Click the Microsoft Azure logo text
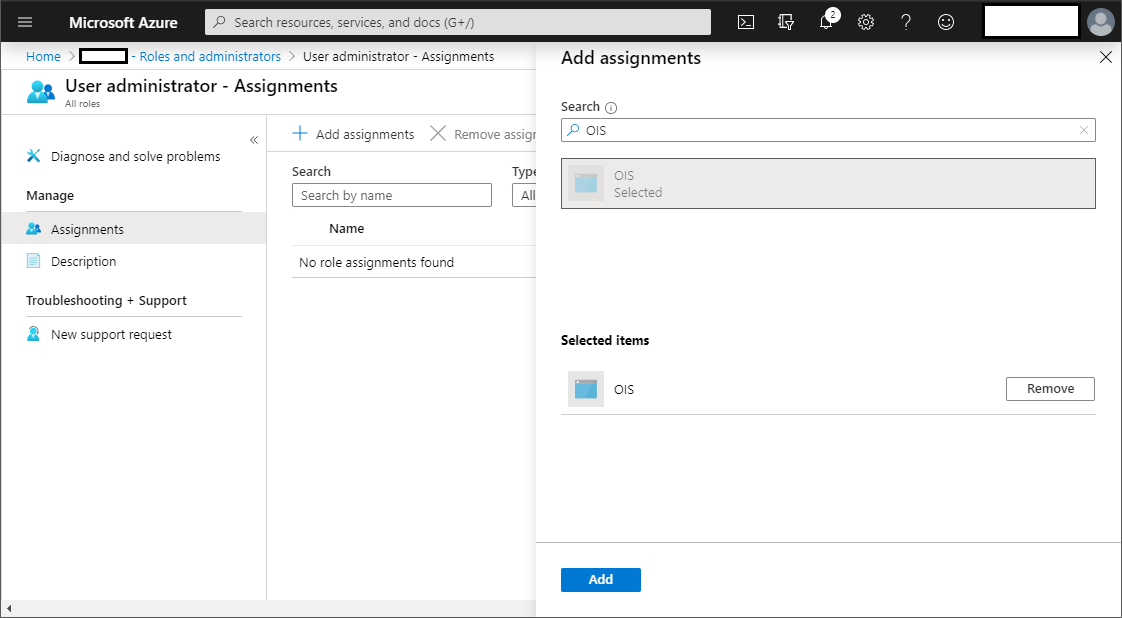This screenshot has width=1122, height=618. point(123,22)
